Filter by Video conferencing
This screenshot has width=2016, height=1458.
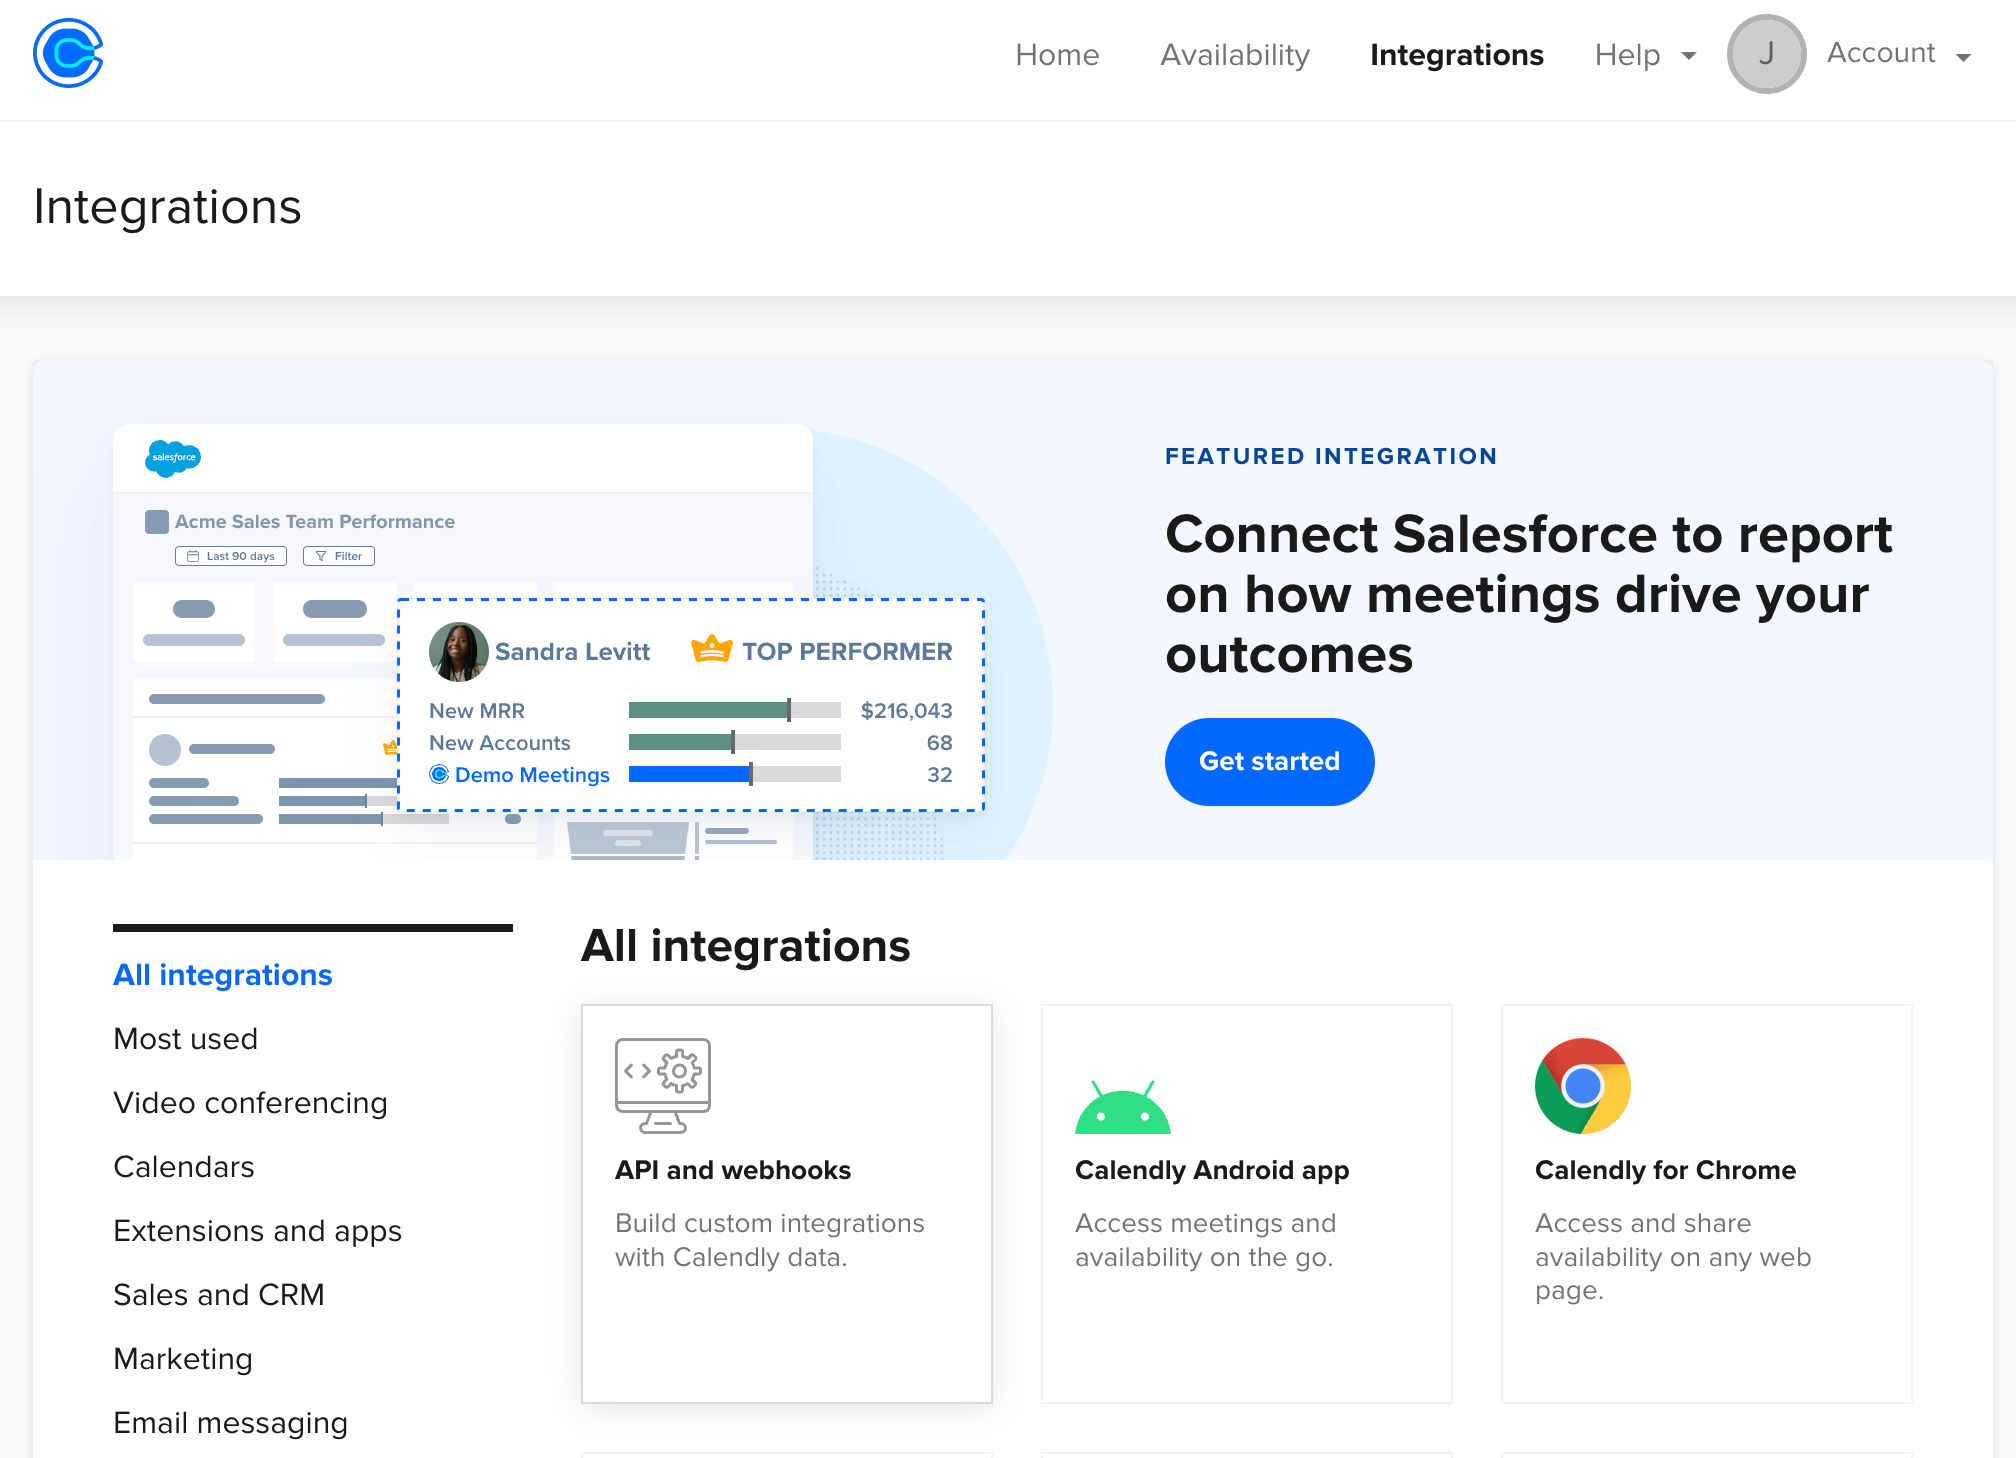pyautogui.click(x=250, y=1103)
